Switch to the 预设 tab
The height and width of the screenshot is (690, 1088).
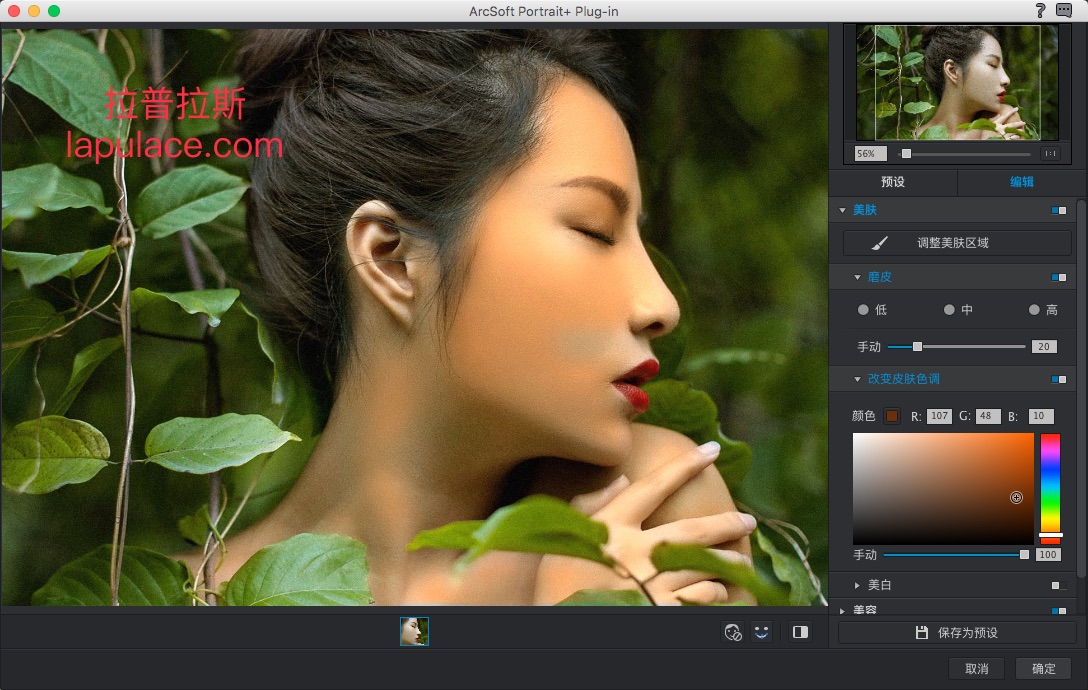point(893,182)
